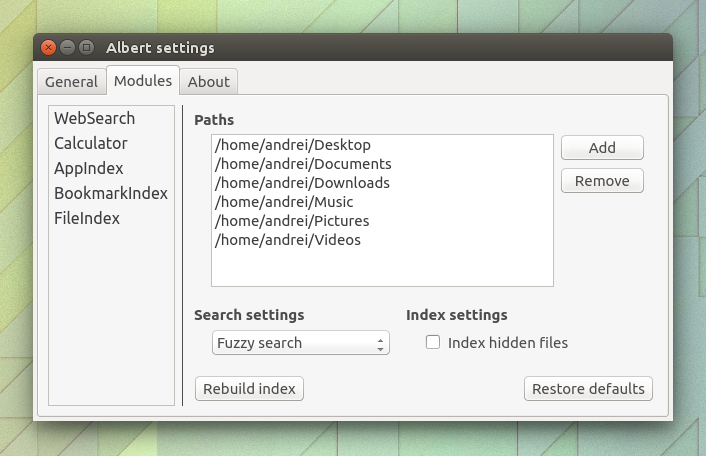
Task: Highlight the /home/andrei/Downloads path
Action: coord(302,183)
